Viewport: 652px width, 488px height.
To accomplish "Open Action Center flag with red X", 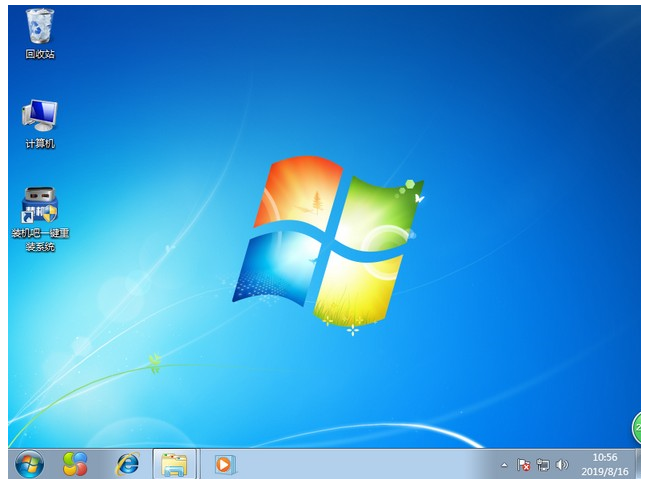I will coord(523,465).
